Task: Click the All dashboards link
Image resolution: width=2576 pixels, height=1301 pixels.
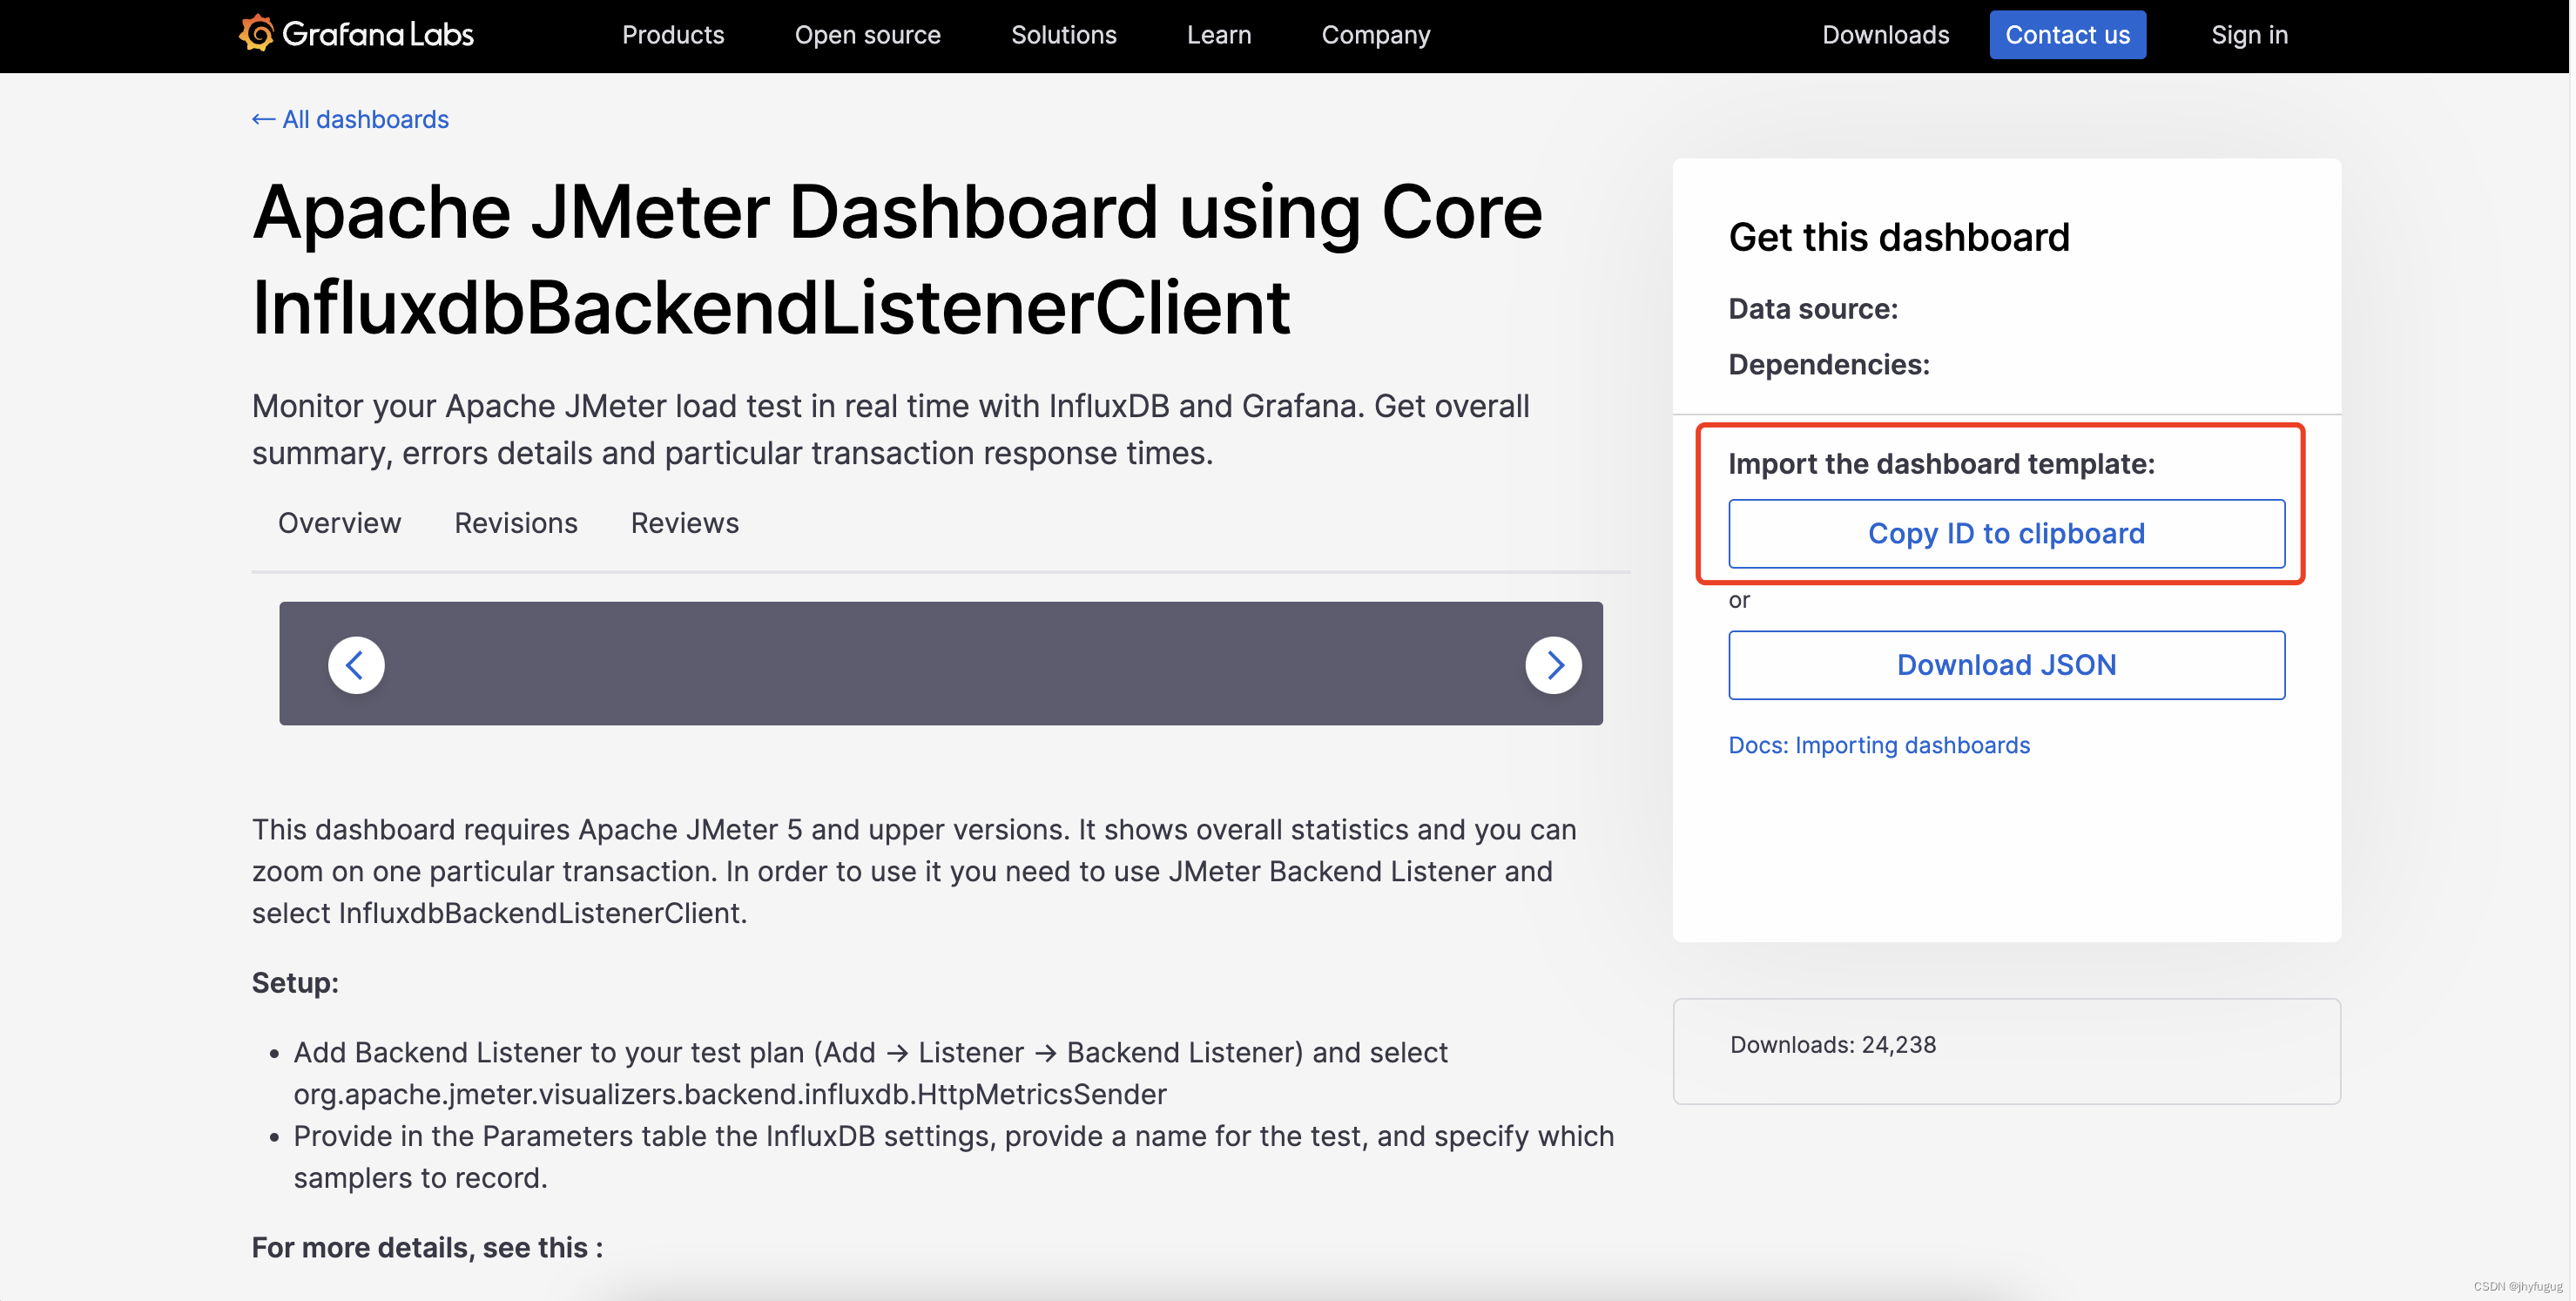Action: (365, 119)
